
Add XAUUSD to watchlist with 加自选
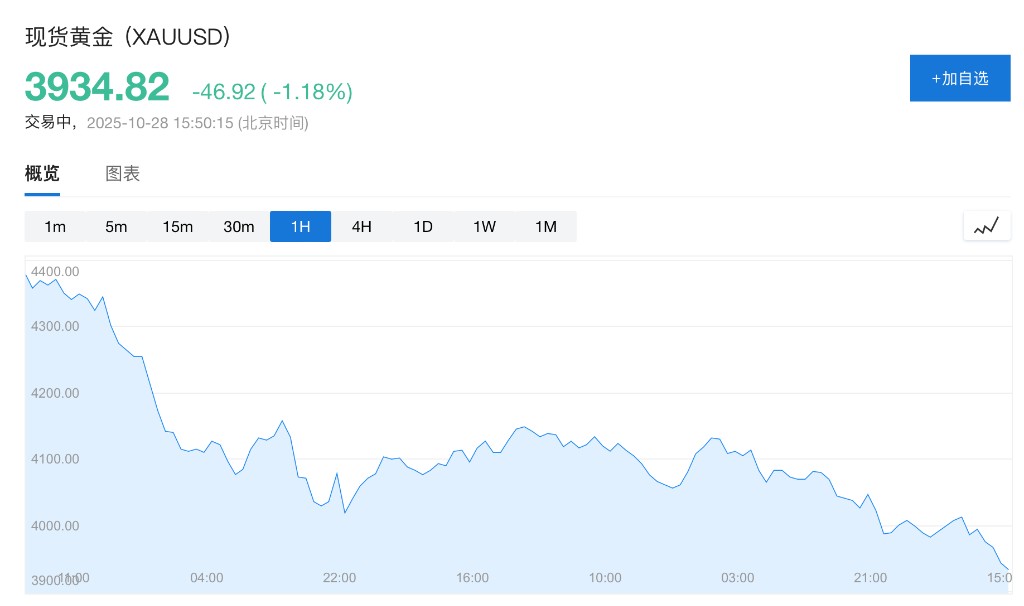[x=960, y=78]
